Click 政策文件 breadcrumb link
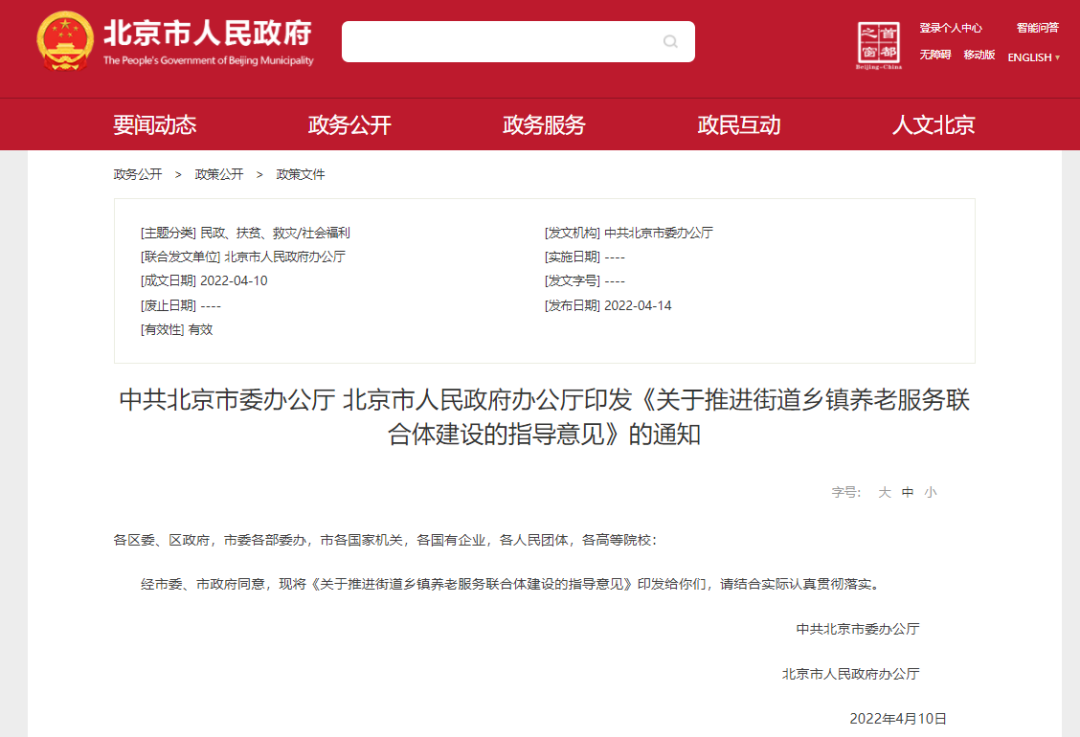 tap(300, 174)
